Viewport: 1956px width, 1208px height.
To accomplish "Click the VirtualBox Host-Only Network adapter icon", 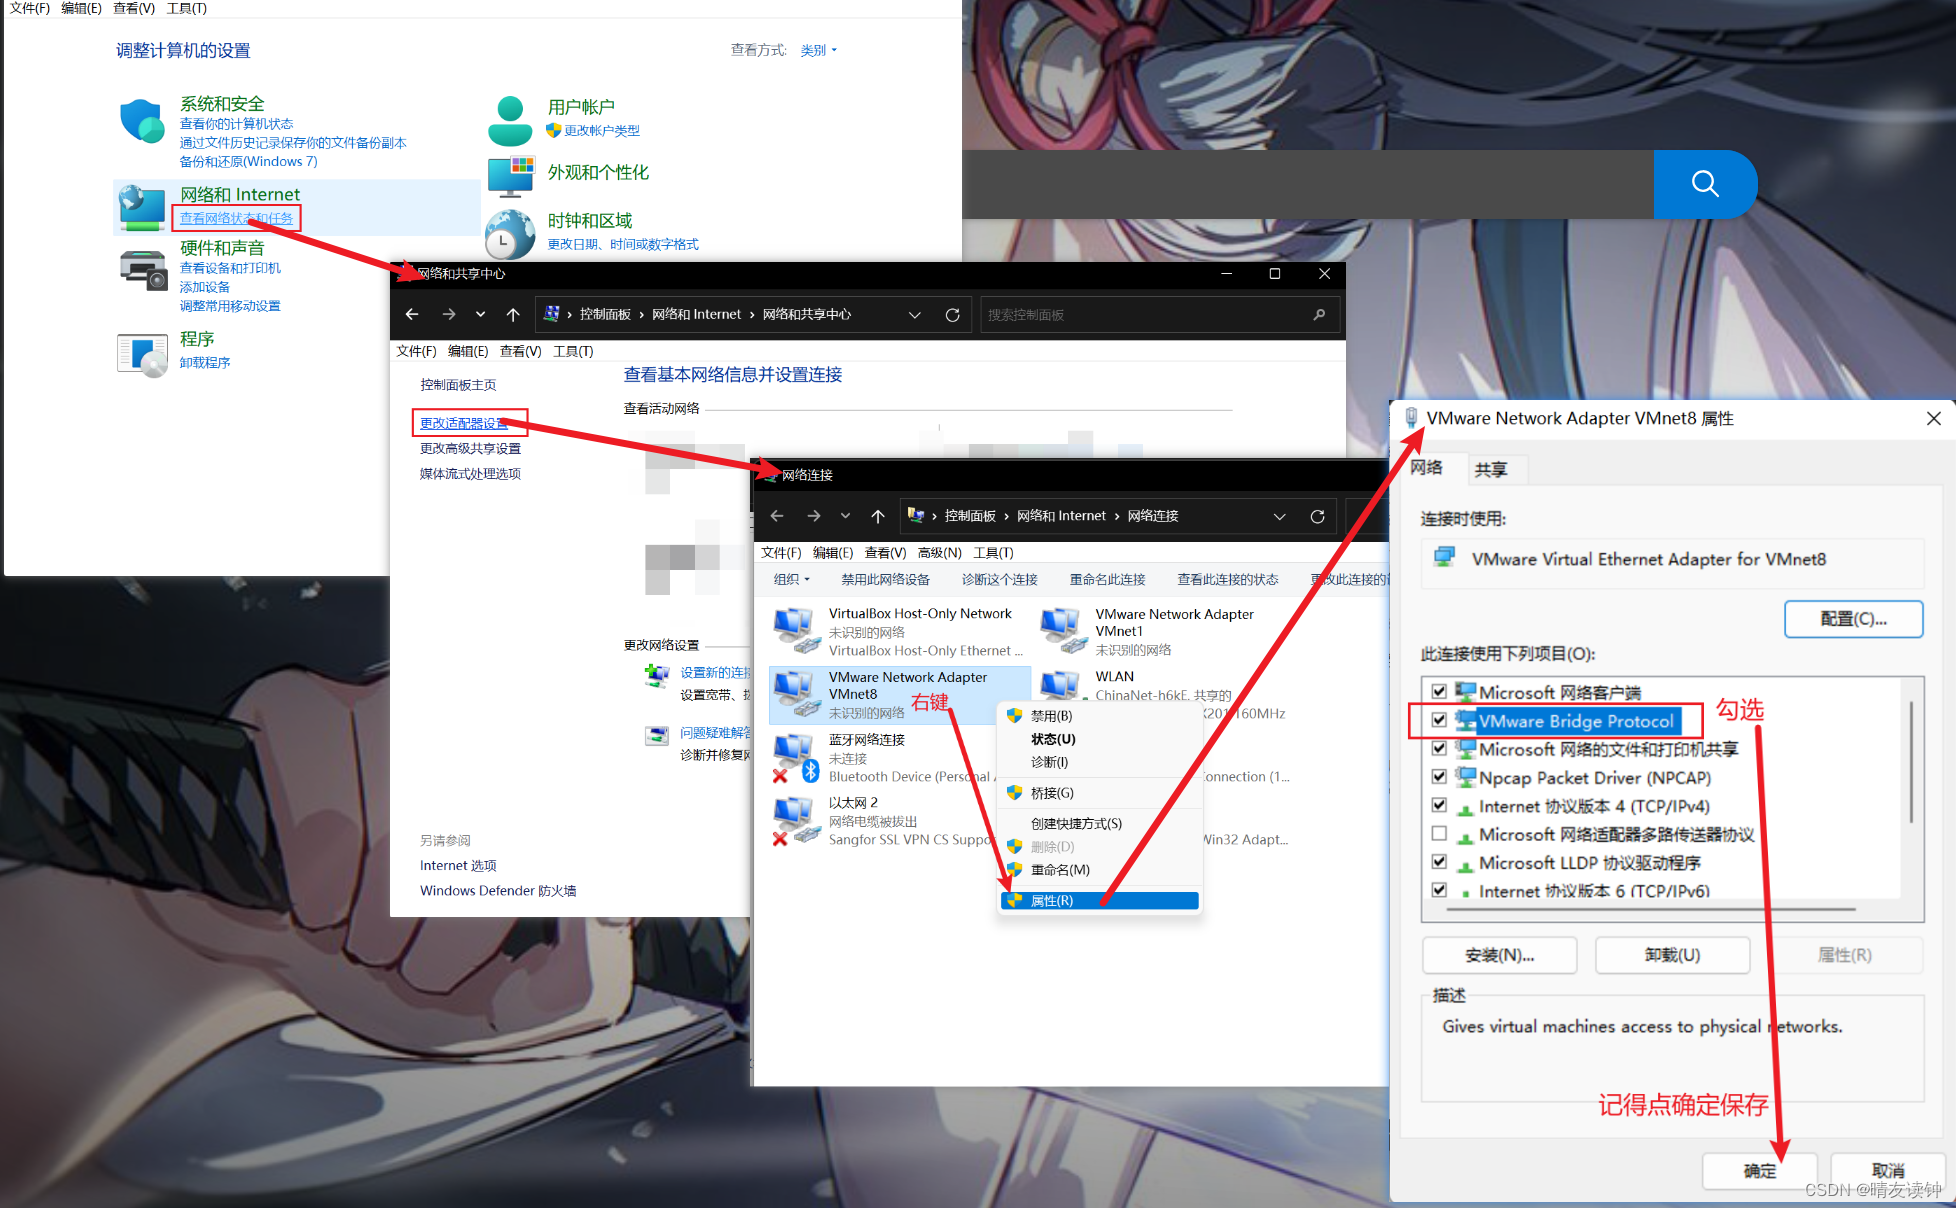I will pyautogui.click(x=796, y=631).
